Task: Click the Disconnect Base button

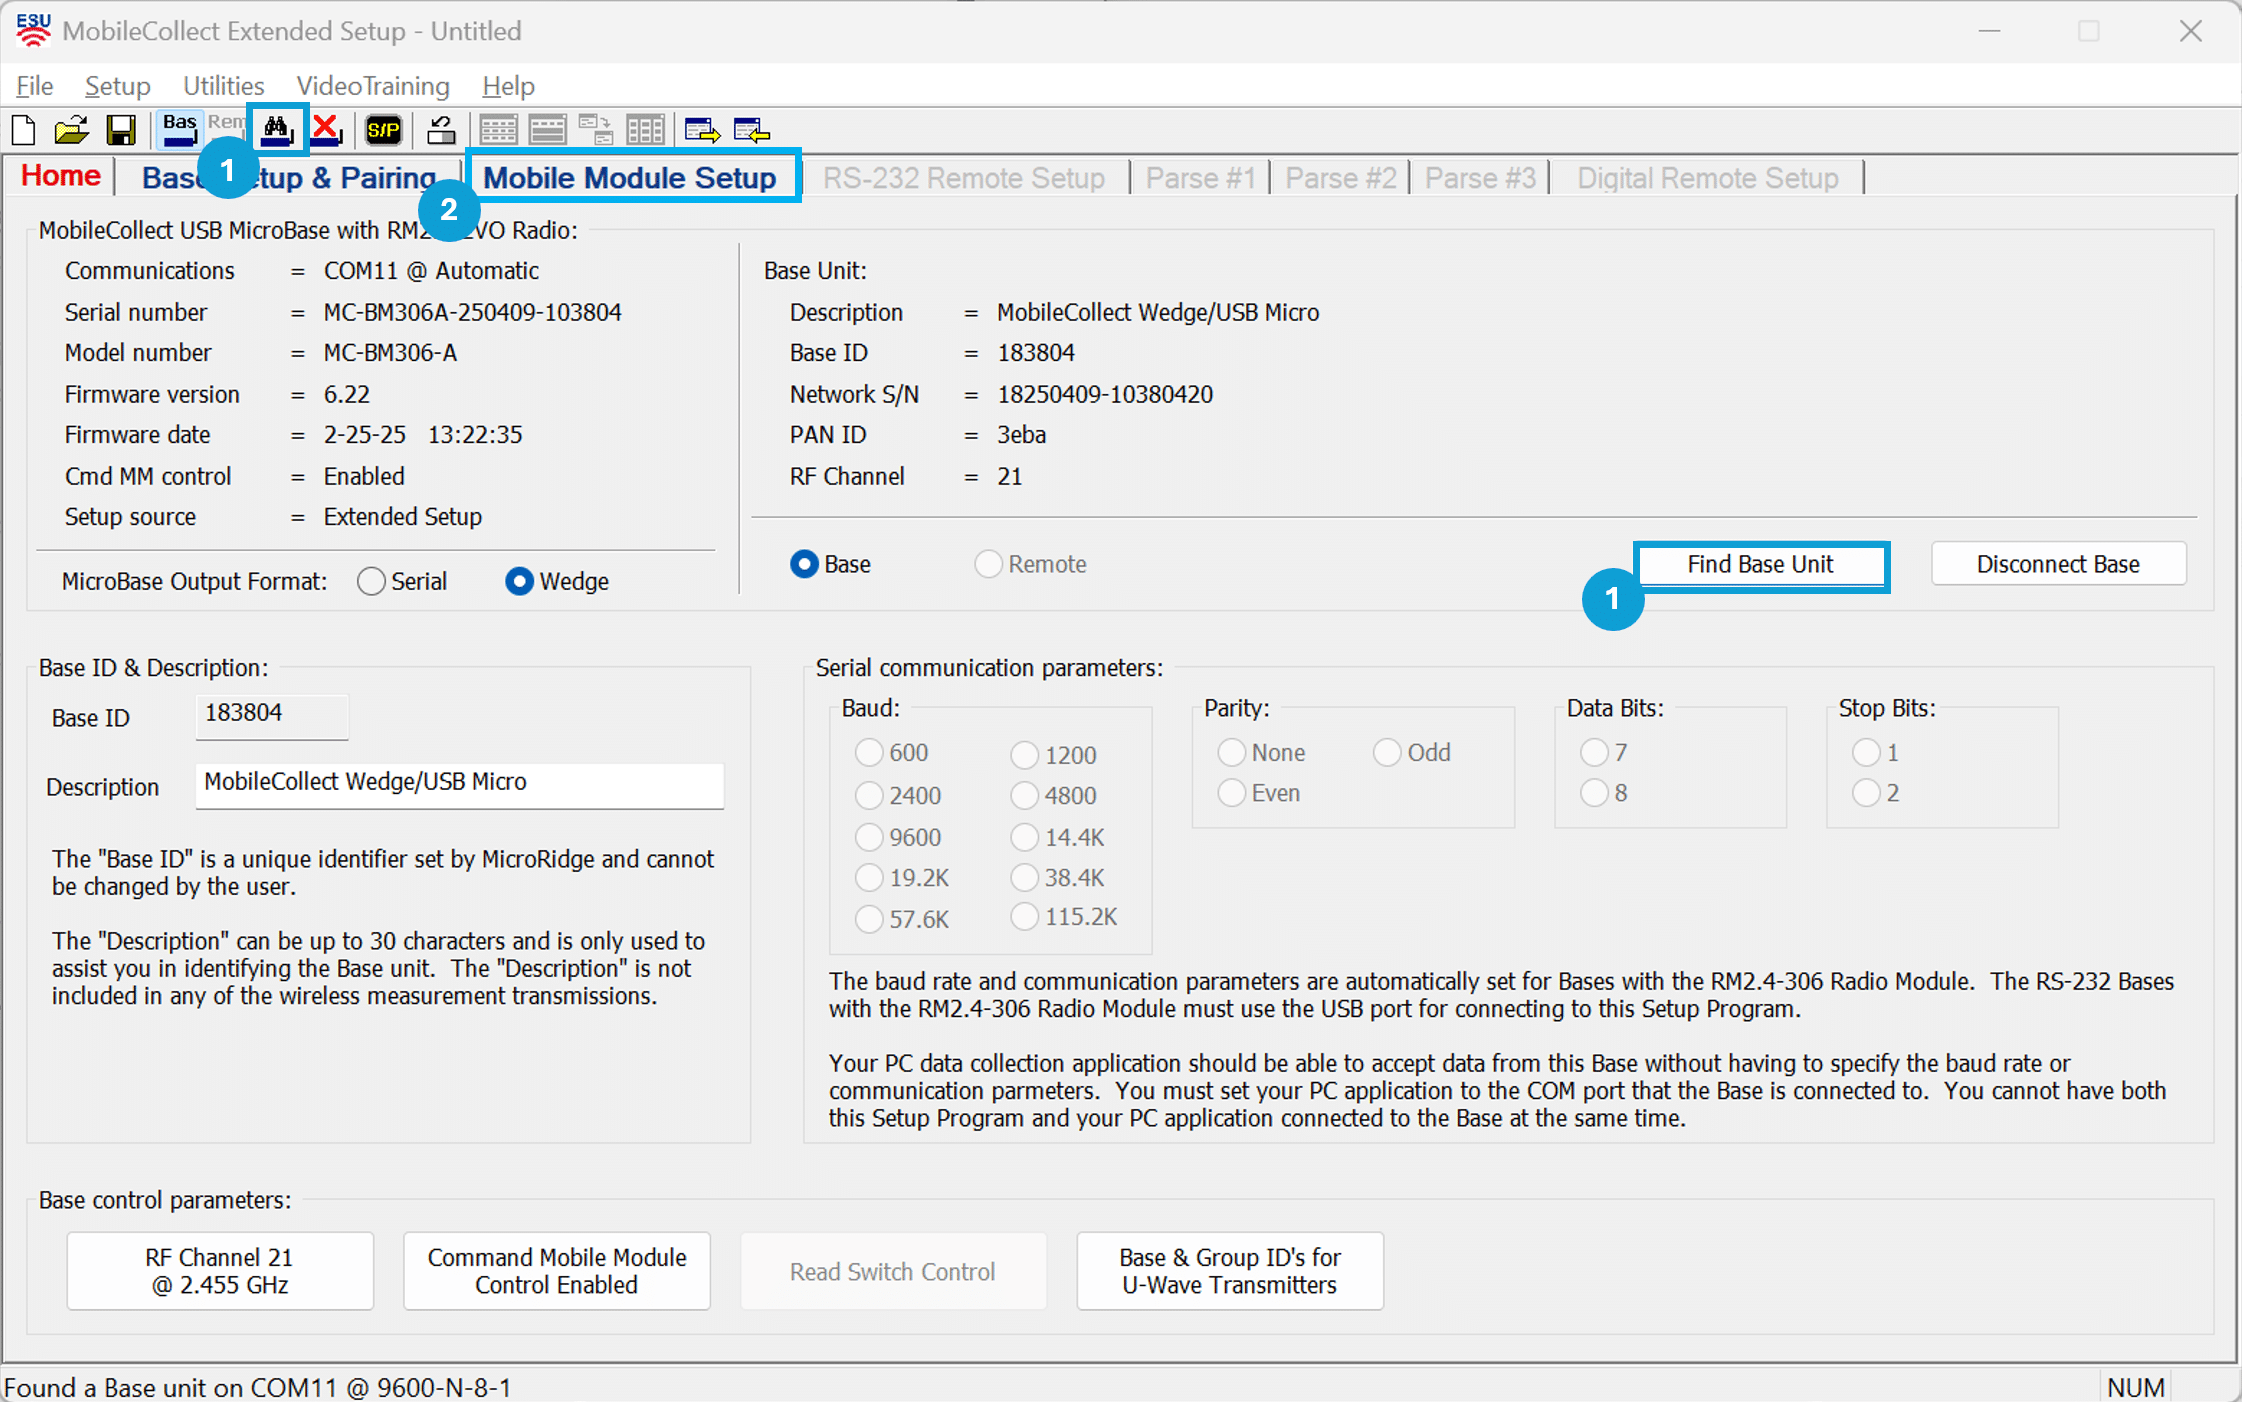Action: pos(2058,564)
